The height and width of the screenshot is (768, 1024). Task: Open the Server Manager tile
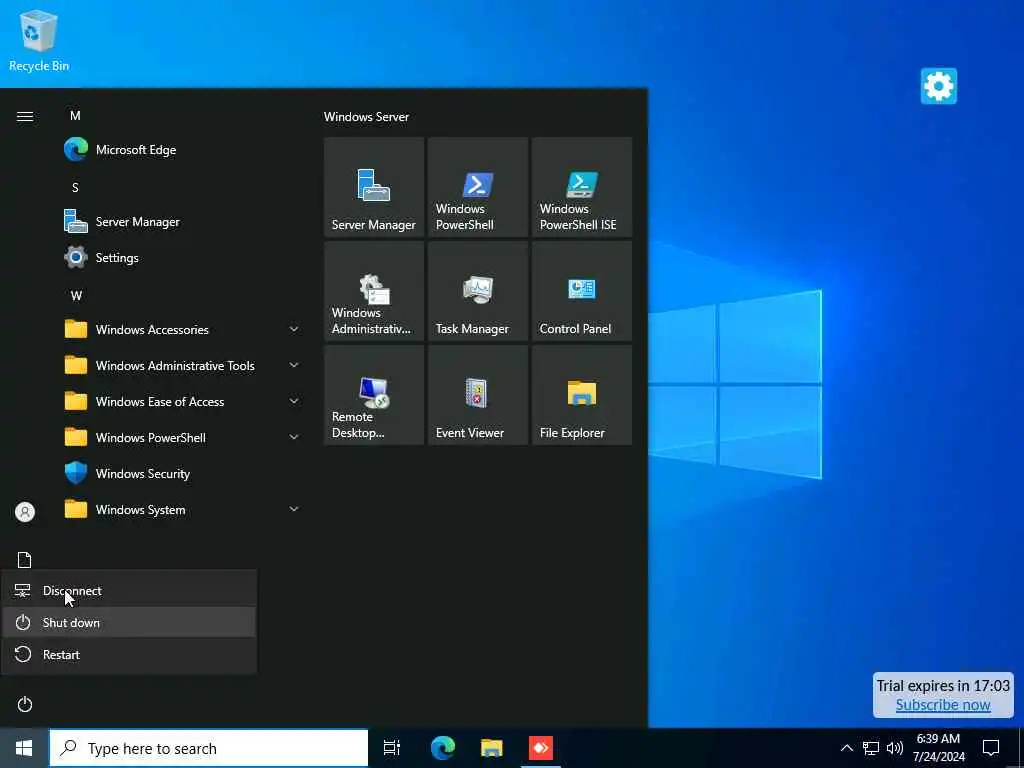coord(374,187)
